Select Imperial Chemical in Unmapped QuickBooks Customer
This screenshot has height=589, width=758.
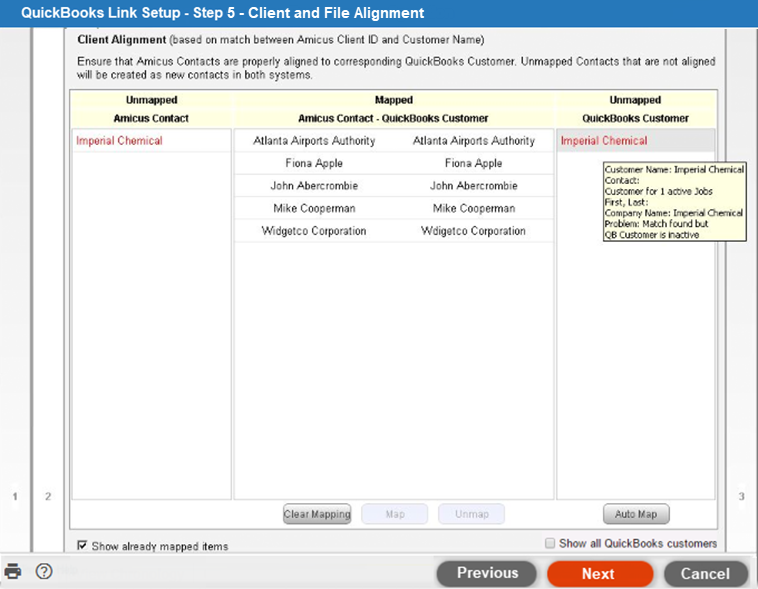pos(635,141)
